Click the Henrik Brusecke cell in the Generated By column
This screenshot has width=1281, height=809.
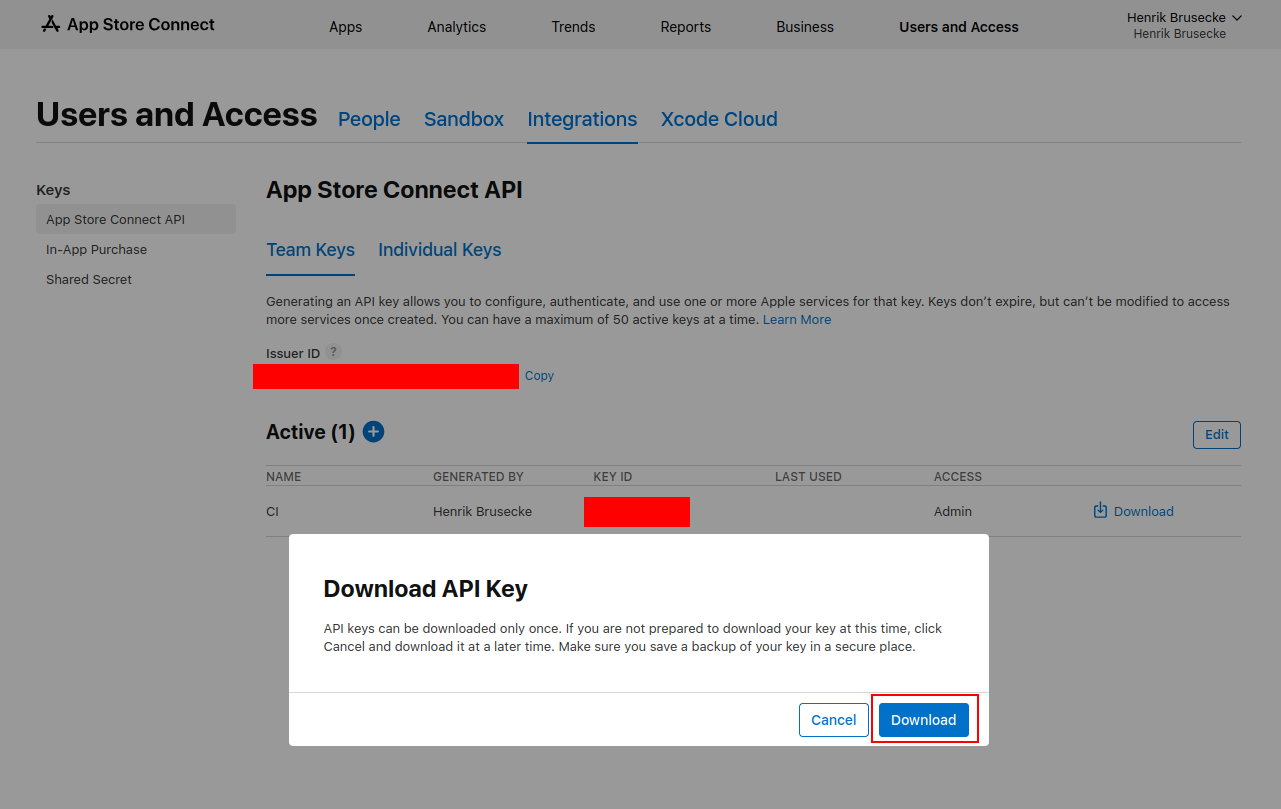coord(482,511)
